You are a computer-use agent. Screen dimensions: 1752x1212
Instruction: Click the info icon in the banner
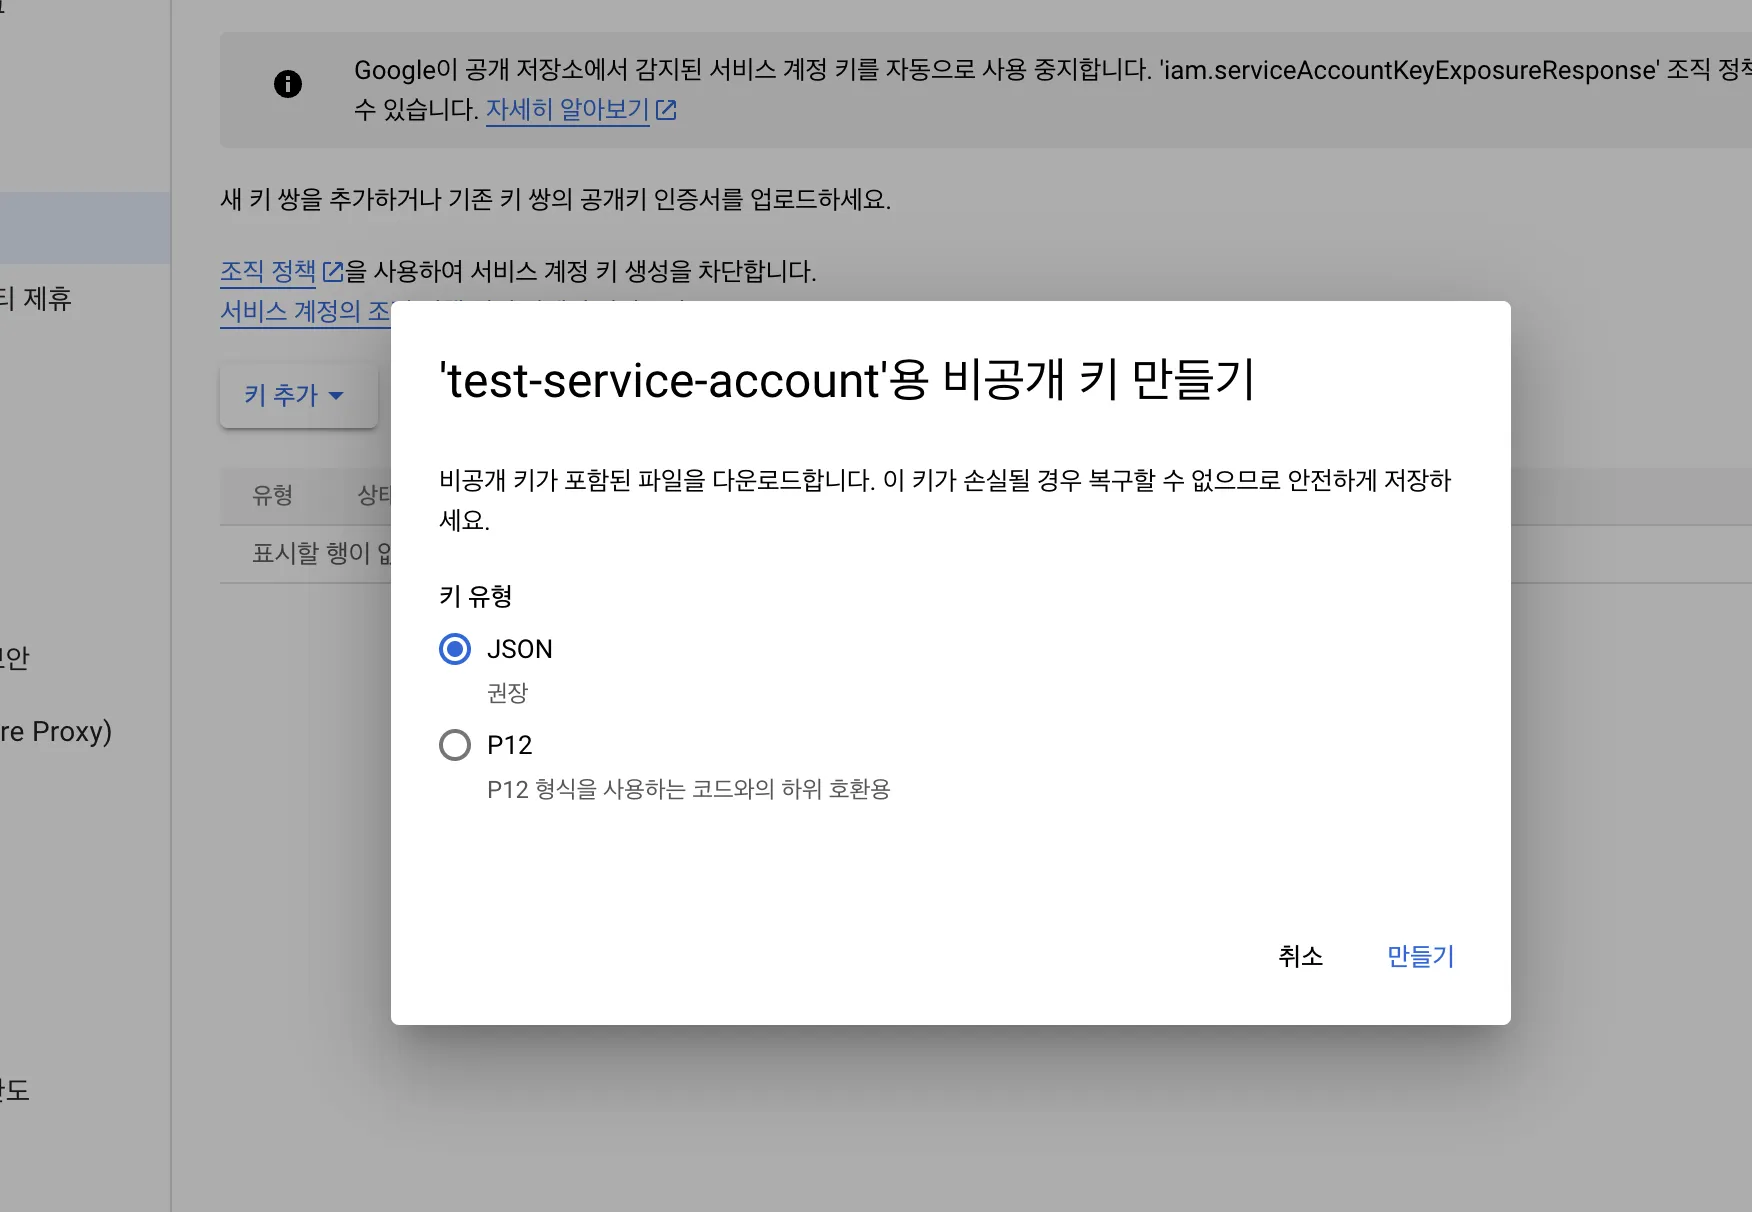pyautogui.click(x=288, y=84)
